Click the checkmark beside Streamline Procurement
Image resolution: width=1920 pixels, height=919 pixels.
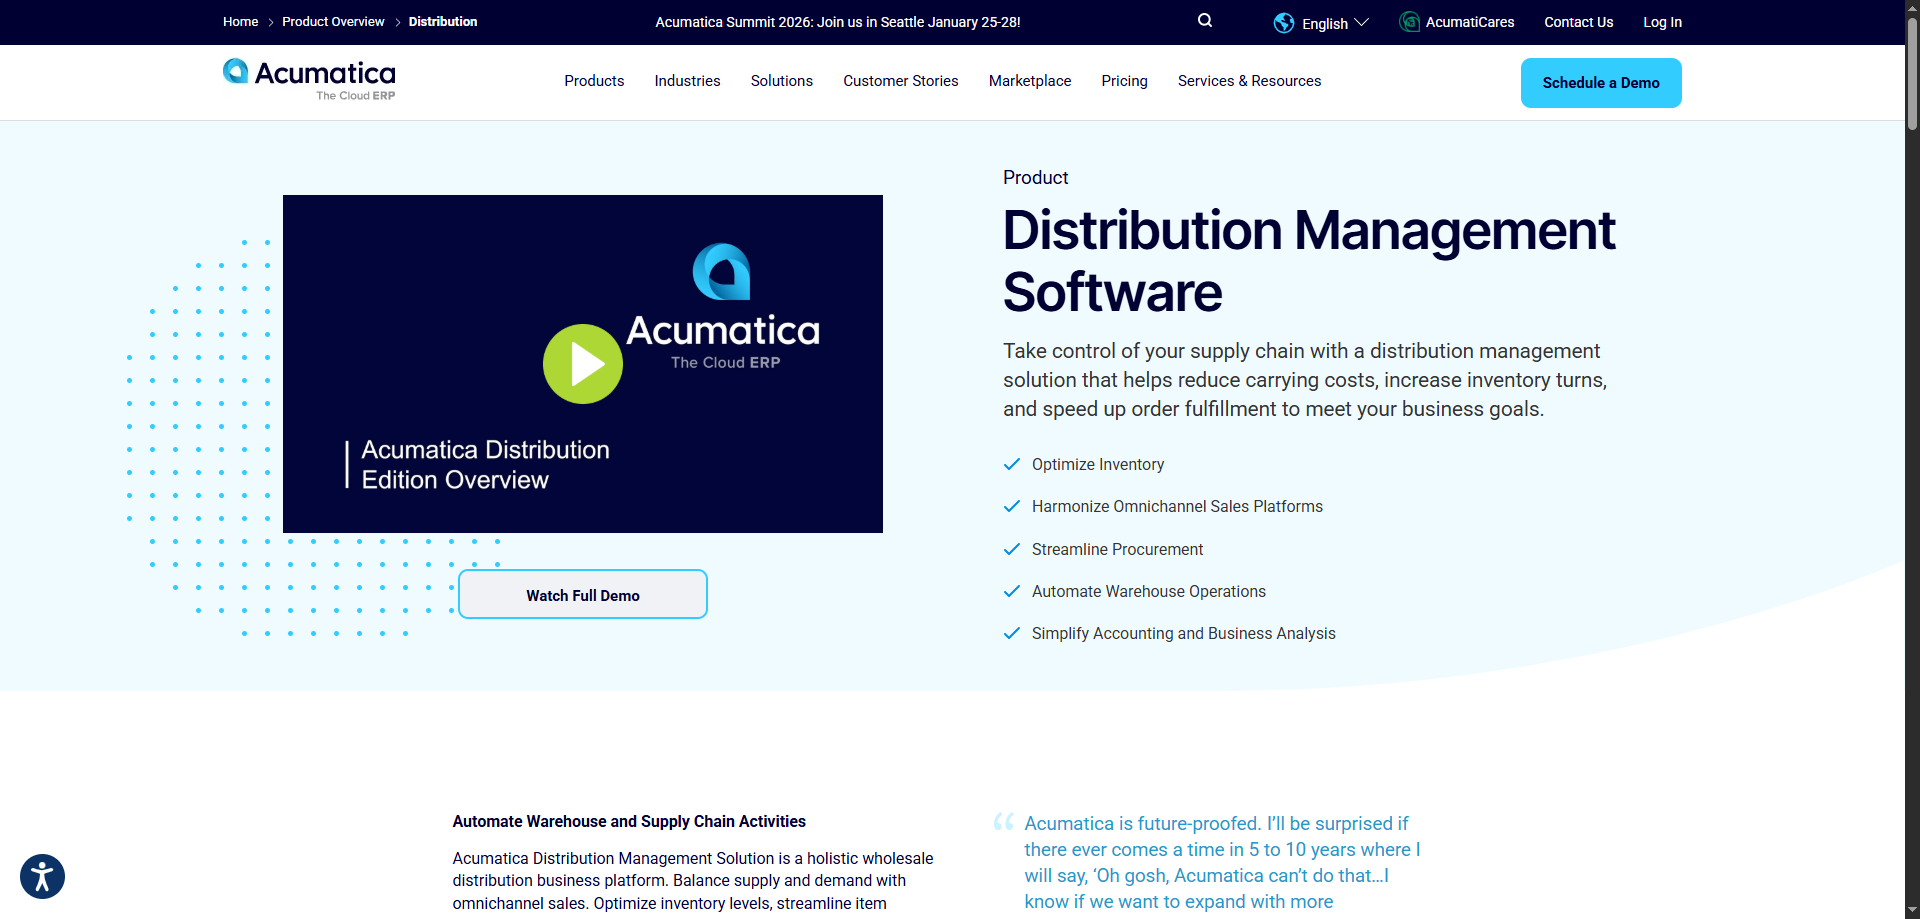tap(1012, 549)
